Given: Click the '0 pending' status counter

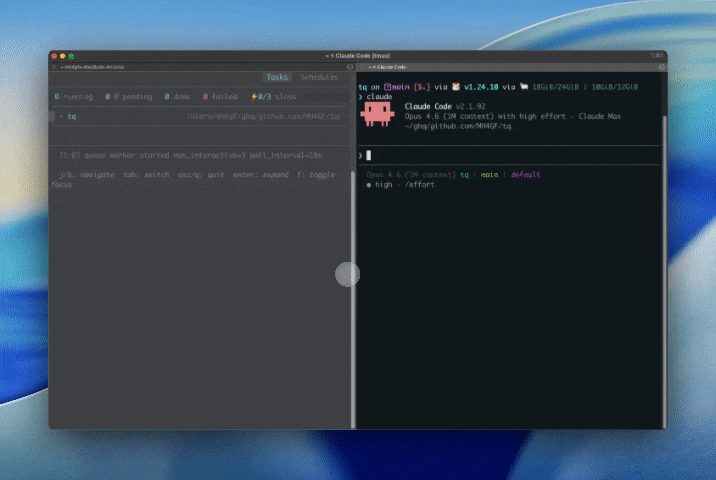Looking at the screenshot, I should click(x=129, y=97).
